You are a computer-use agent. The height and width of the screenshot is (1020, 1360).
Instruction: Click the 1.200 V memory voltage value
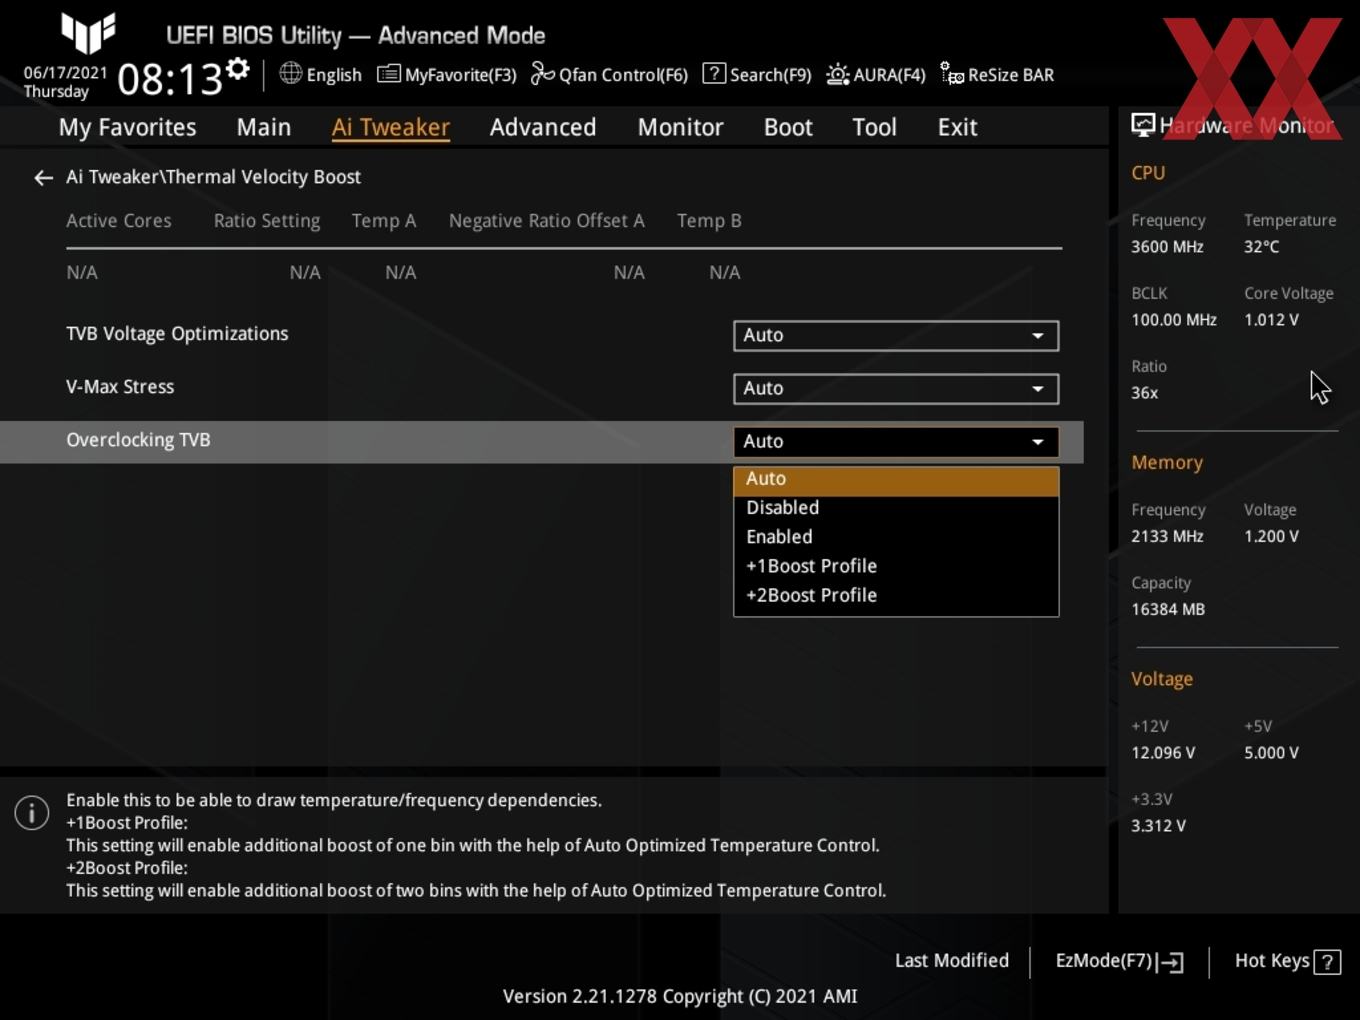[1271, 537]
